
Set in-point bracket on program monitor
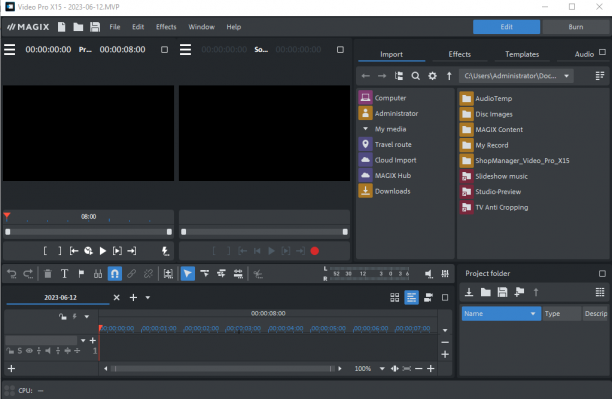coord(45,251)
